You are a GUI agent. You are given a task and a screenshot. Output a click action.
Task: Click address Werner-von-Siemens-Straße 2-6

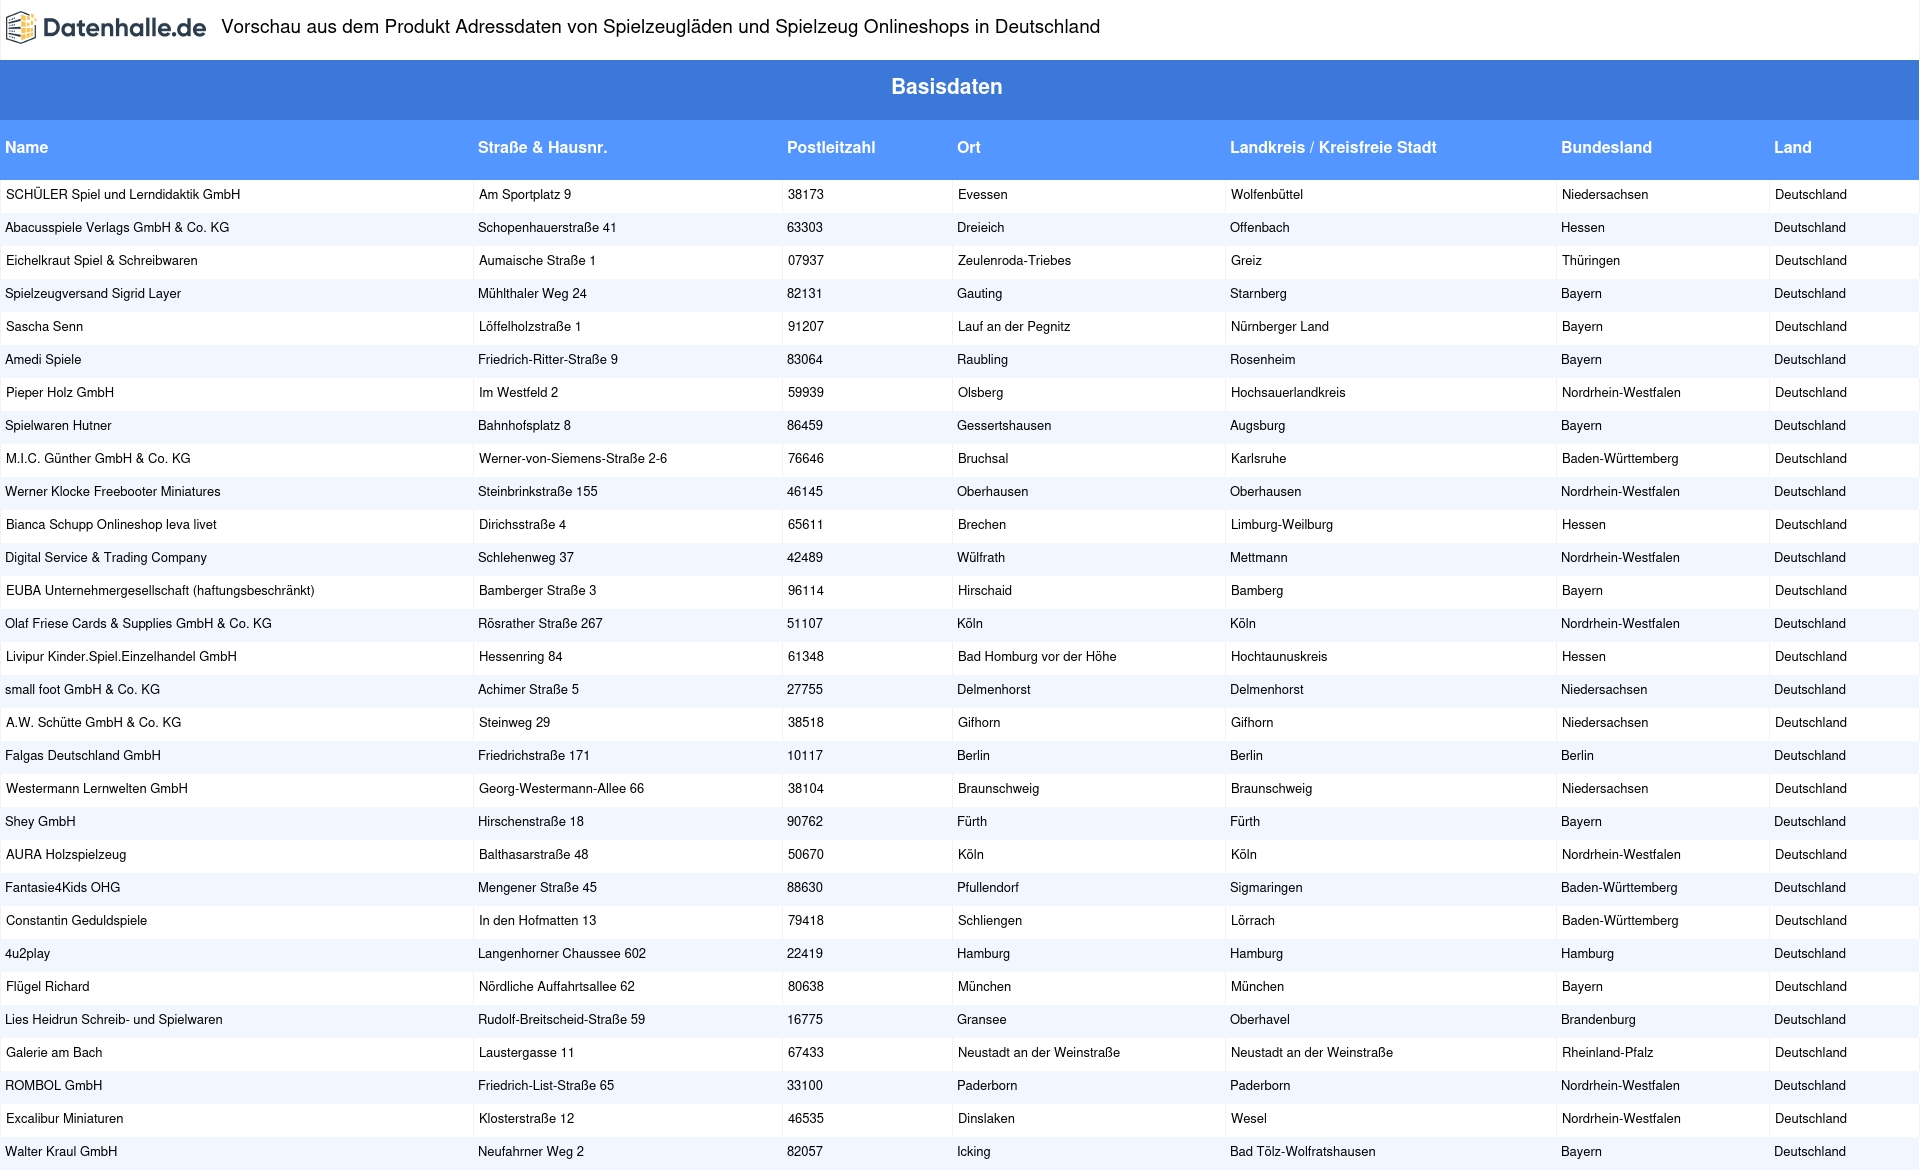(x=573, y=459)
